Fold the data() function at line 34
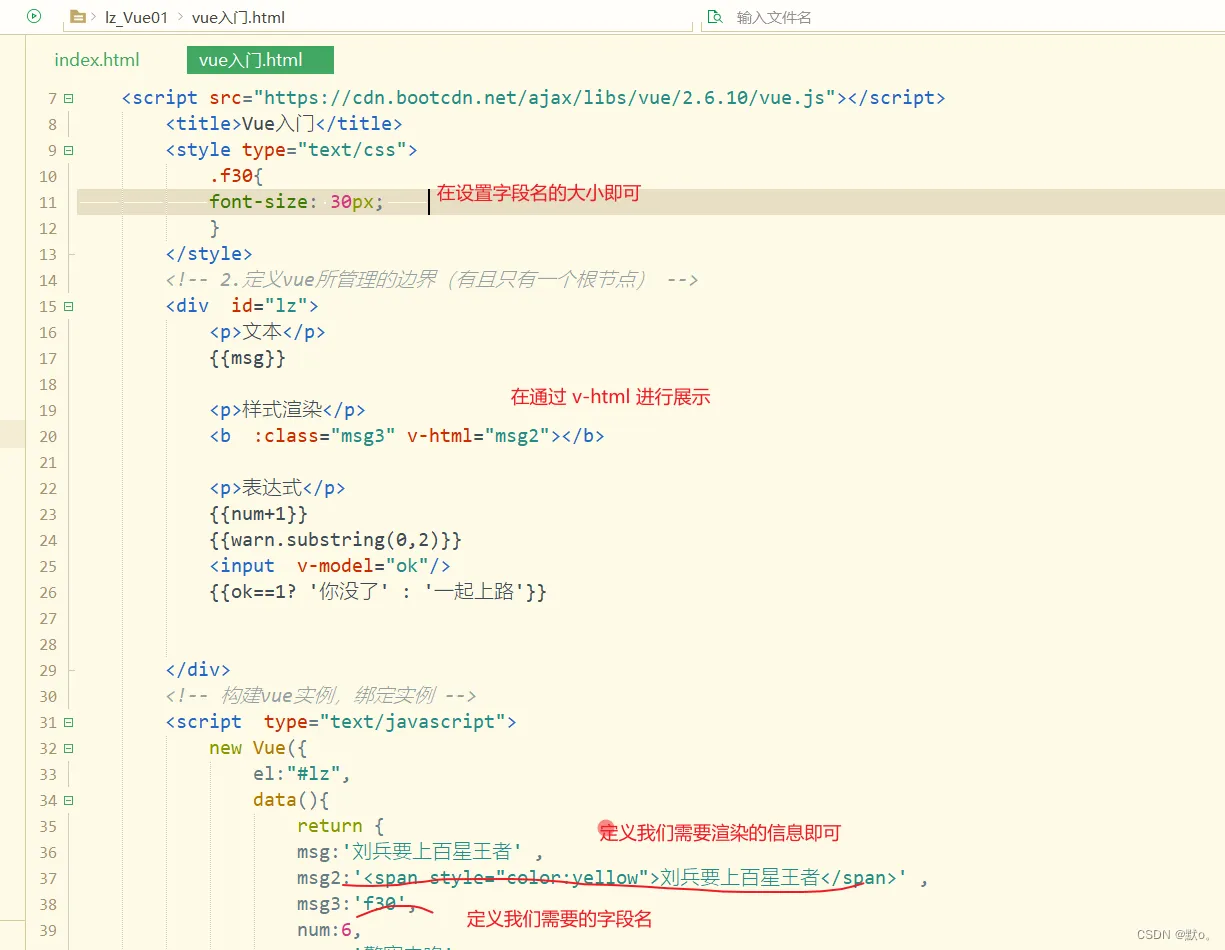This screenshot has height=950, width=1225. point(68,800)
